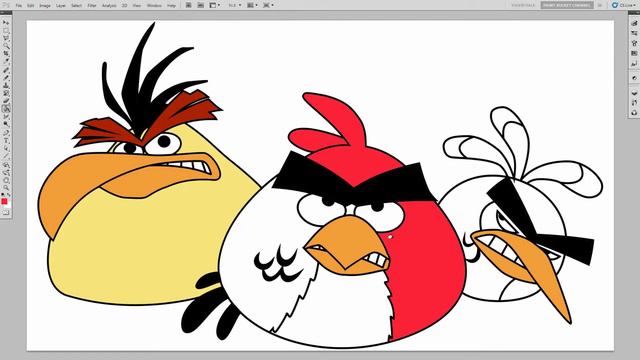640x360 pixels.
Task: Open the Filter menu
Action: 92,6
